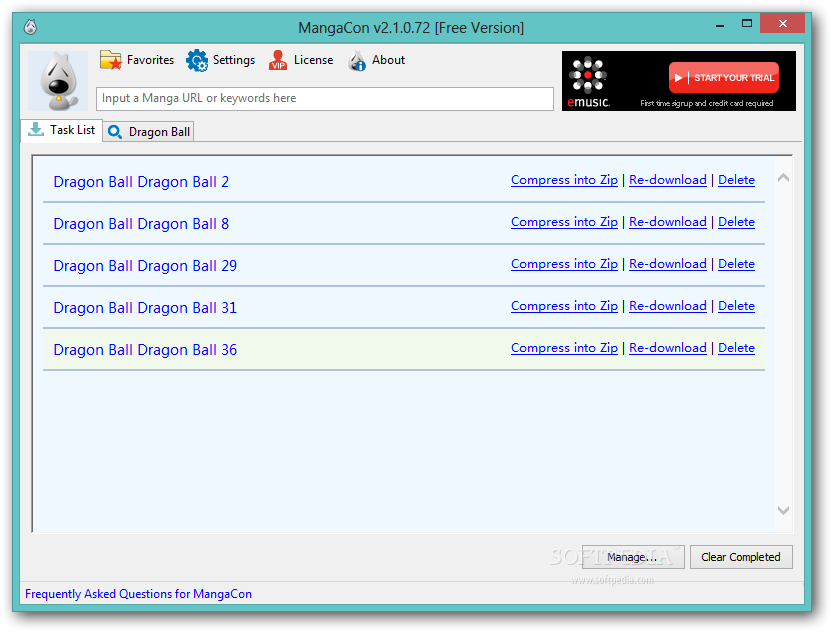The height and width of the screenshot is (632, 832).
Task: Open Favorites folder icon
Action: [111, 60]
